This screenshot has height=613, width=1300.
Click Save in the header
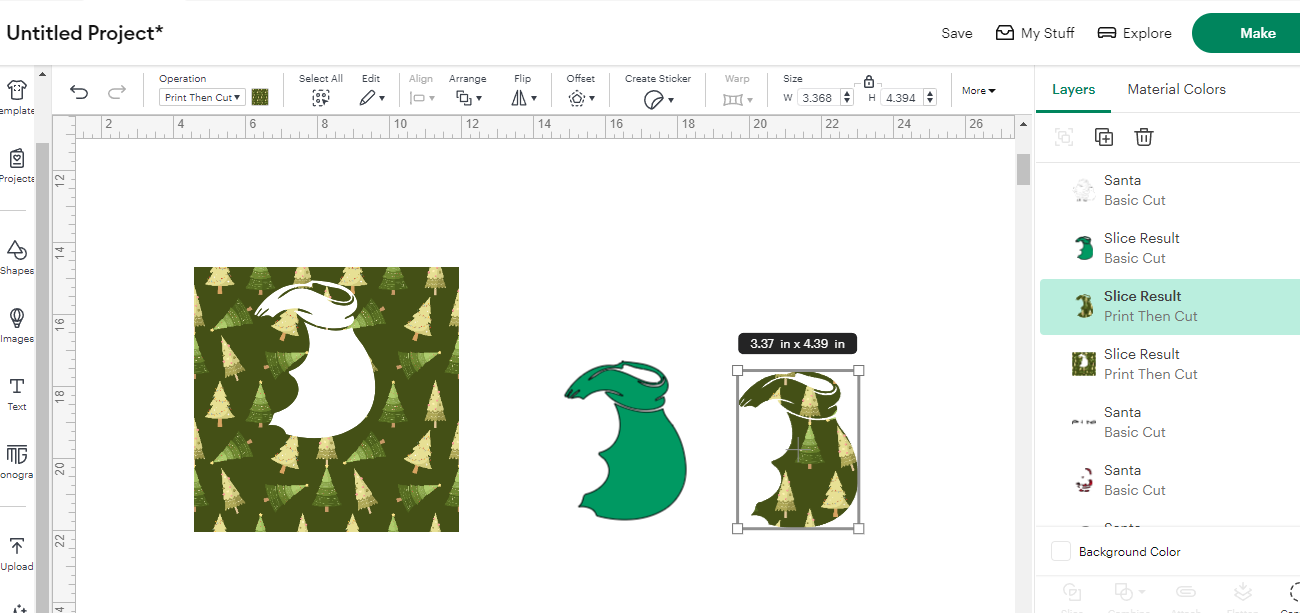pos(956,33)
